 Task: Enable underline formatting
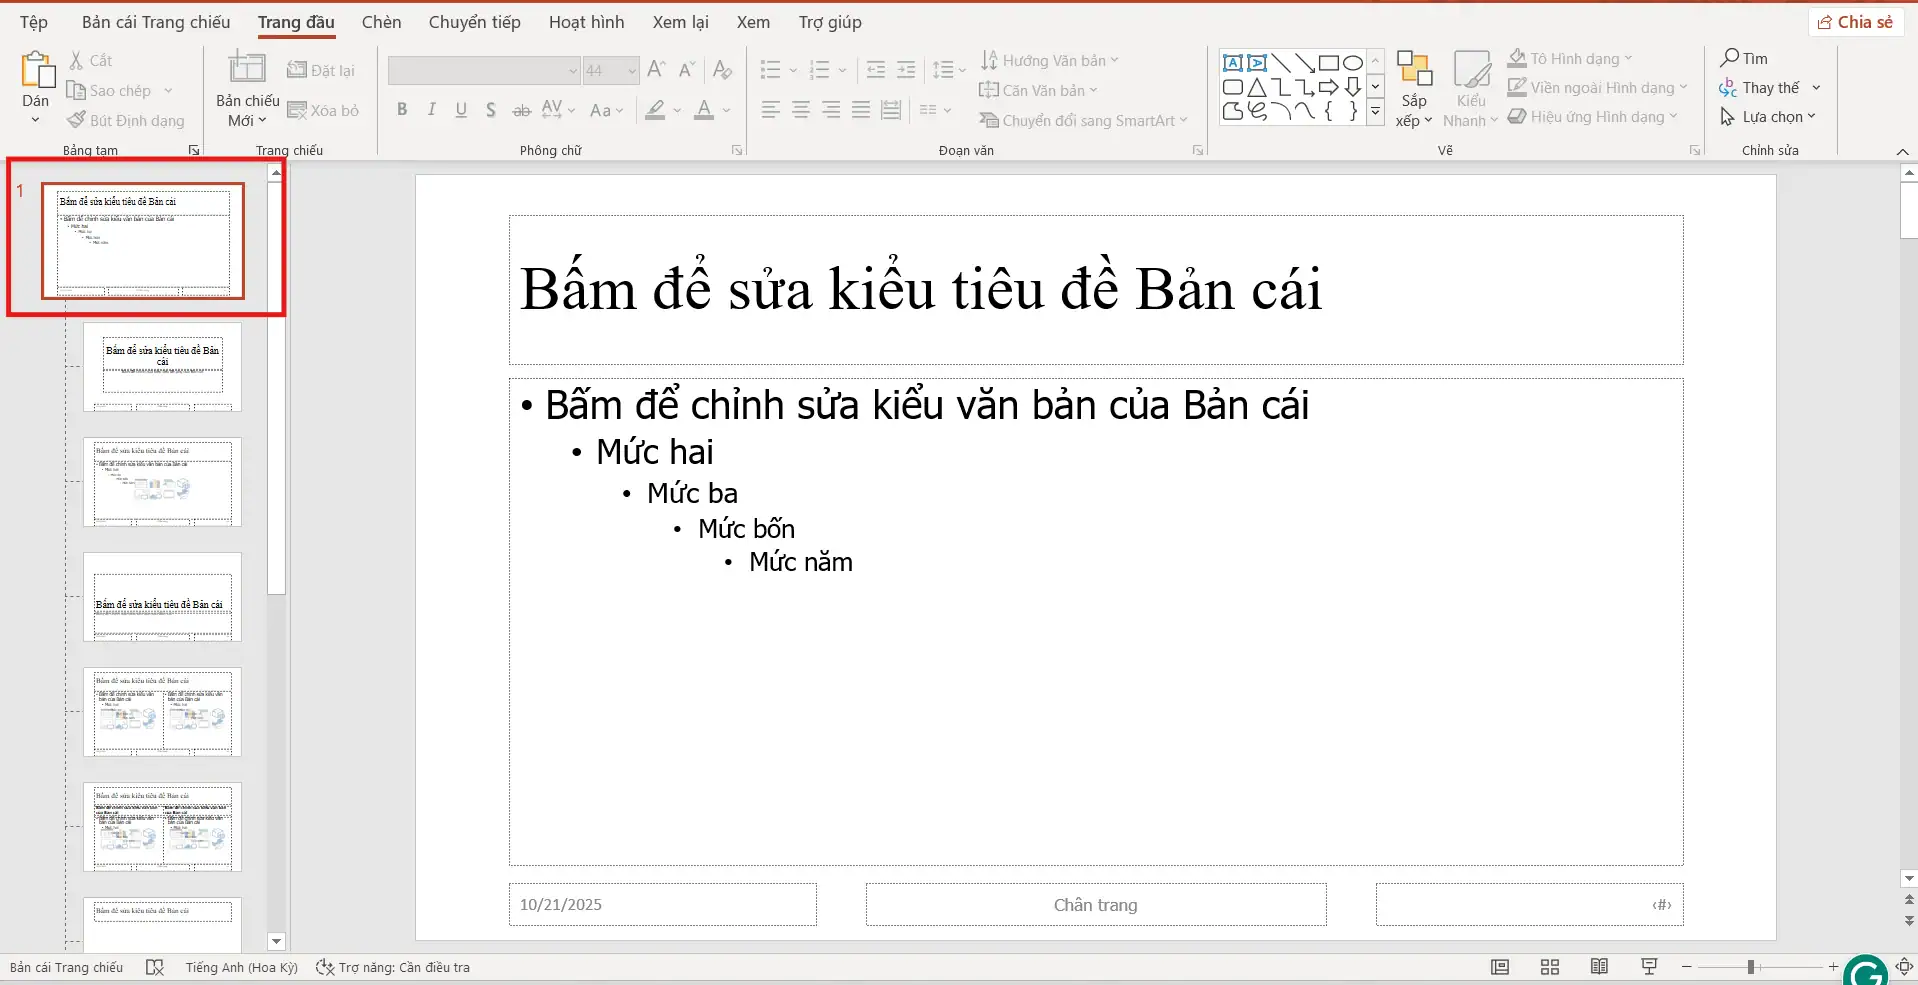tap(460, 109)
